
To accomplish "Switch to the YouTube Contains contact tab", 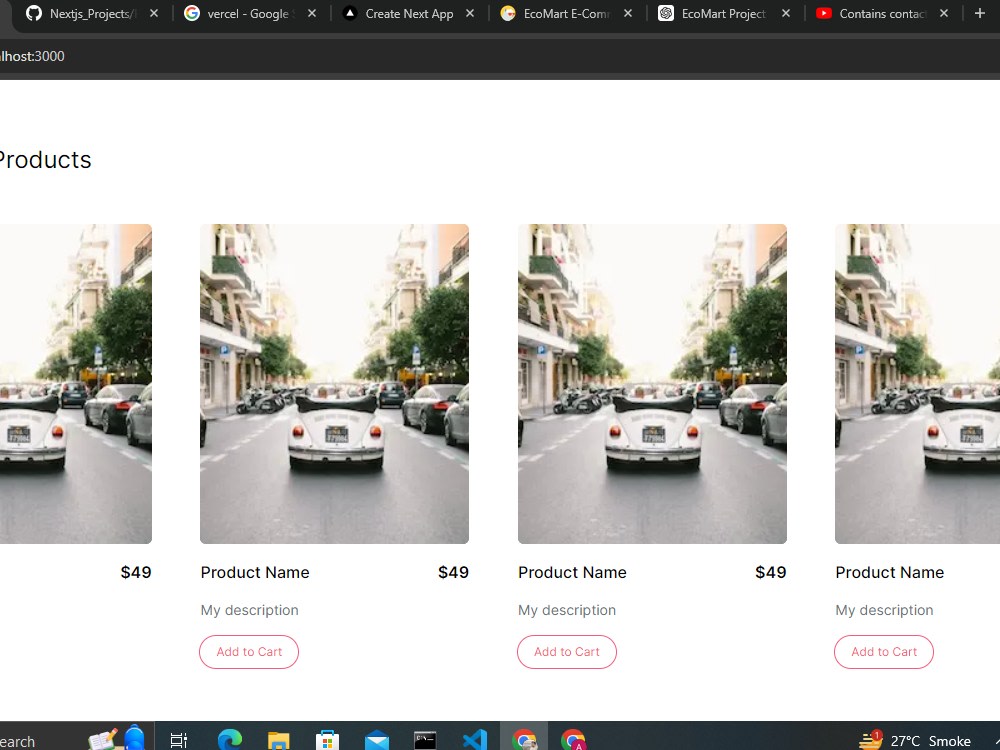I will pos(881,13).
